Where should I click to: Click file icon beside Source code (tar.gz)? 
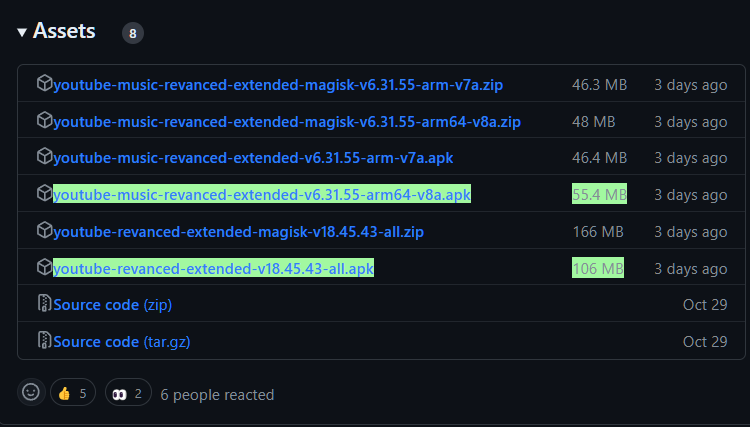[44, 340]
